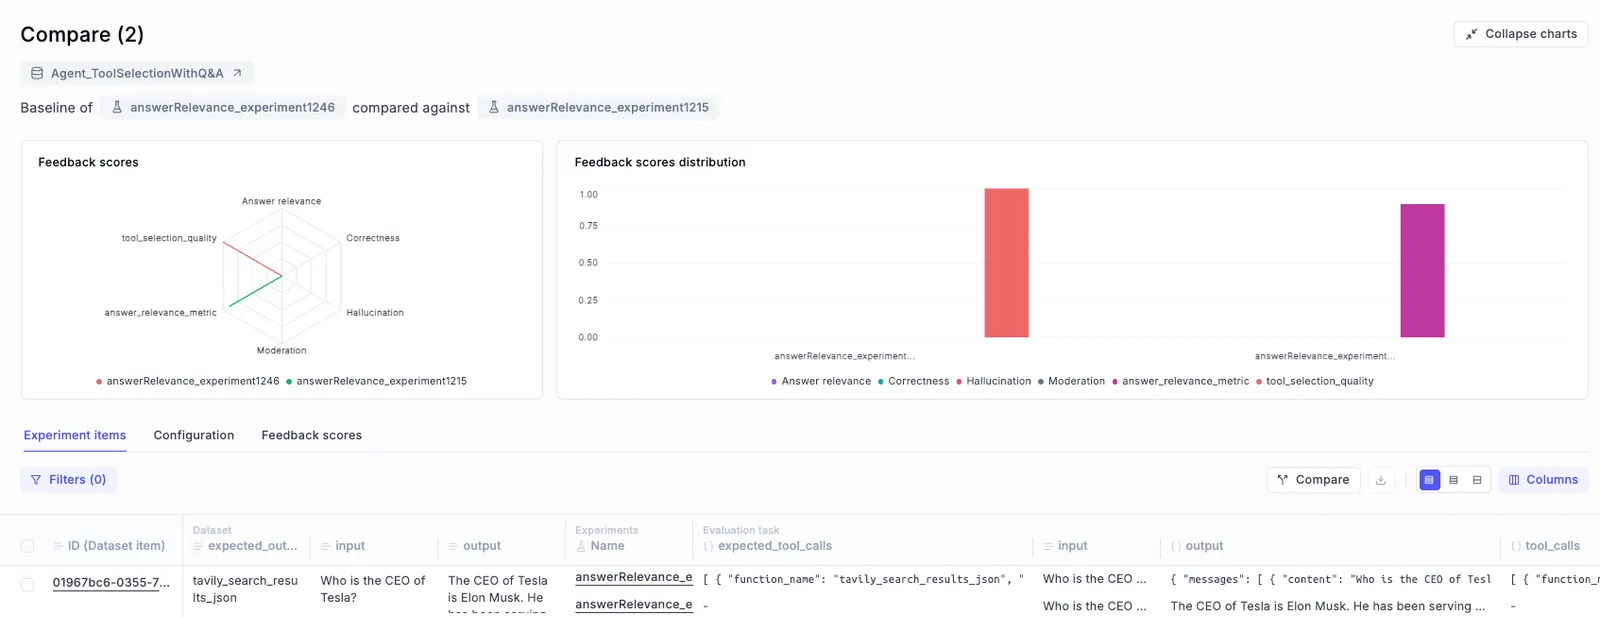The height and width of the screenshot is (617, 1600).
Task: Check the select-all checkbox in table header
Action: coord(28,546)
